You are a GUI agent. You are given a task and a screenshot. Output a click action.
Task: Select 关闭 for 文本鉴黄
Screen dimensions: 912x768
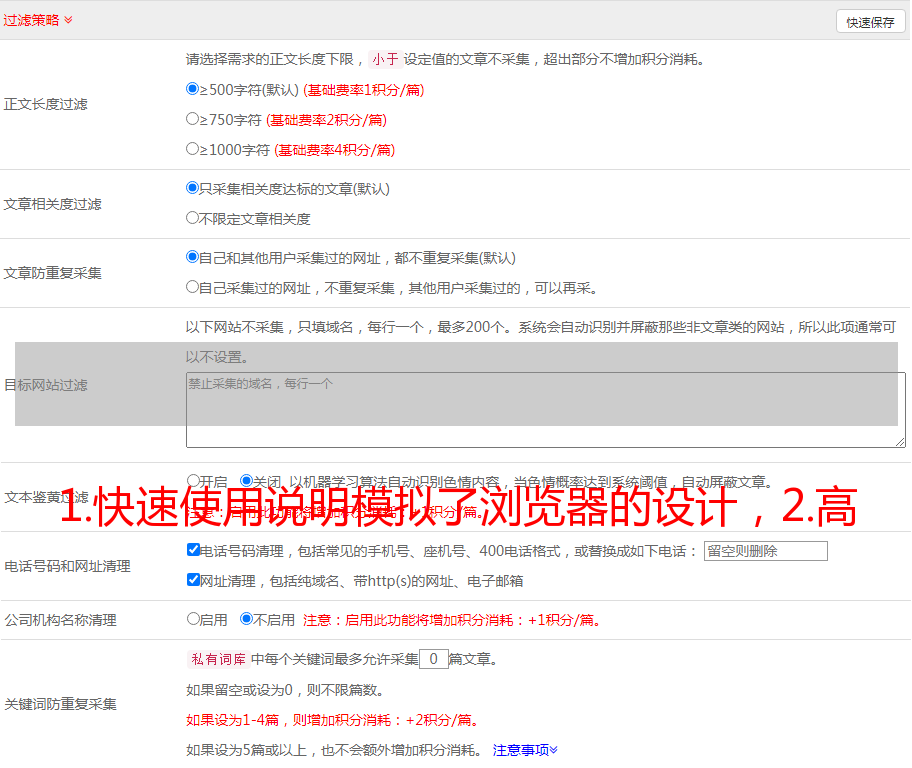coord(246,481)
